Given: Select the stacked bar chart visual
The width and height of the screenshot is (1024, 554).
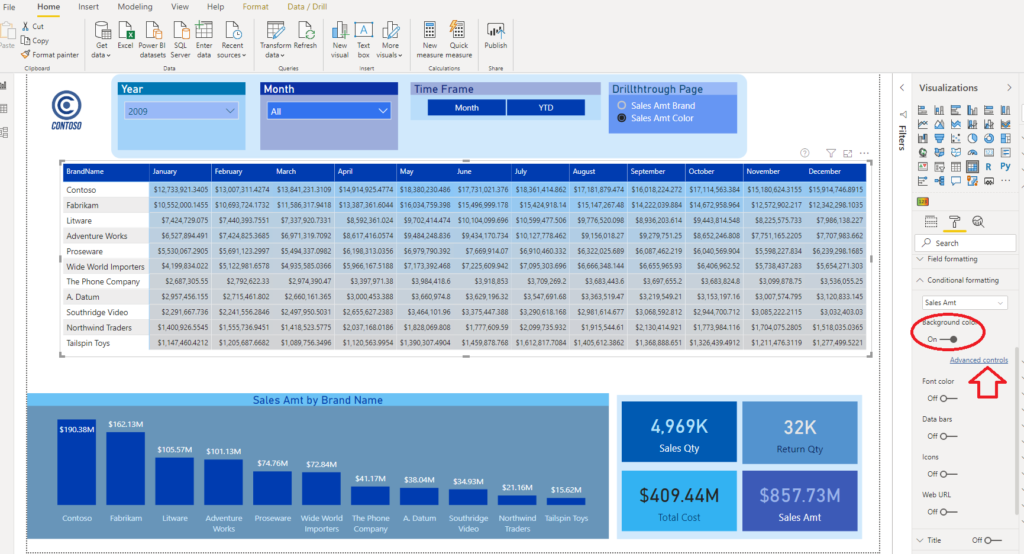Looking at the screenshot, I should (x=923, y=110).
